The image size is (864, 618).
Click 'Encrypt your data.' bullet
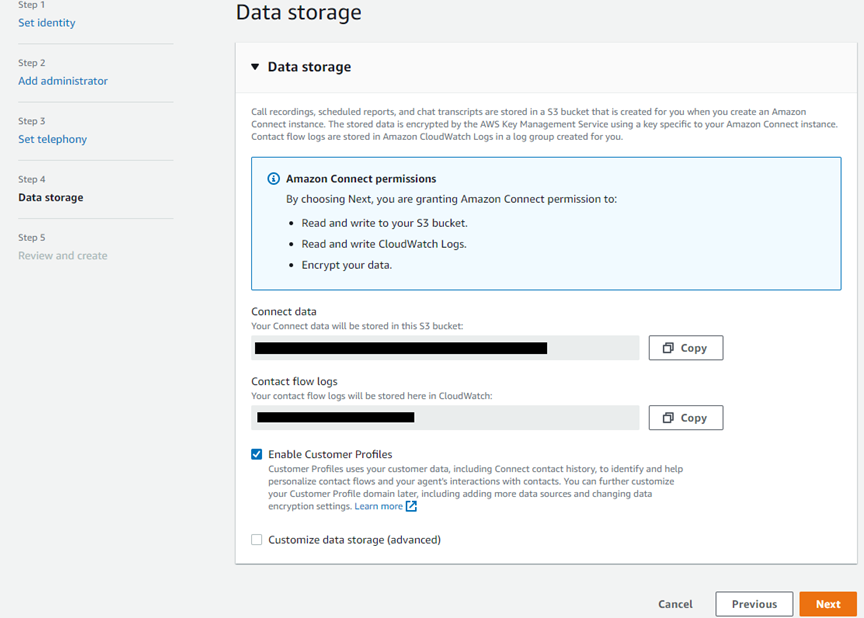click(347, 265)
